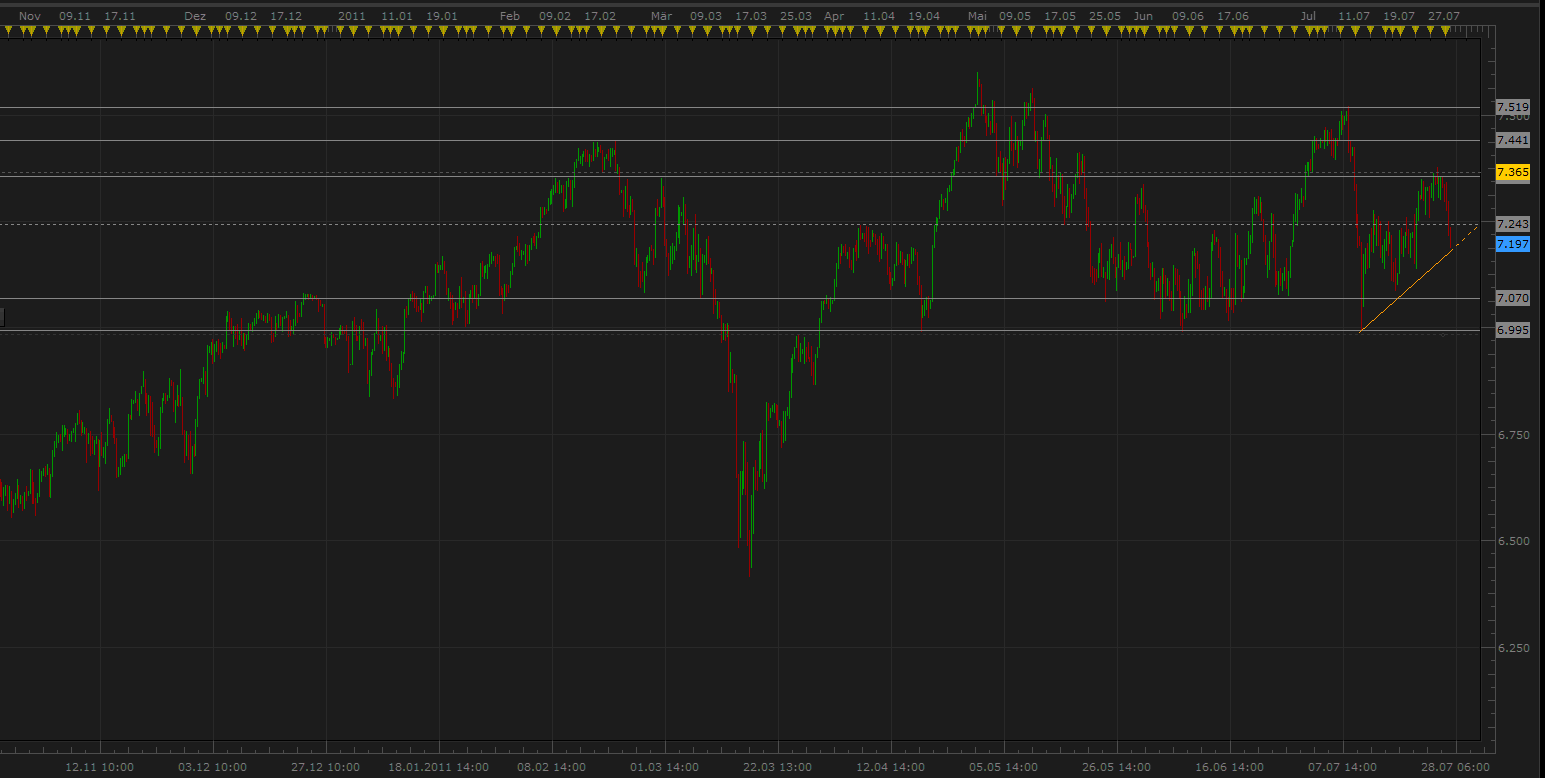Click the 6.500 tick on price scale
The image size is (1545, 778).
coord(1512,541)
